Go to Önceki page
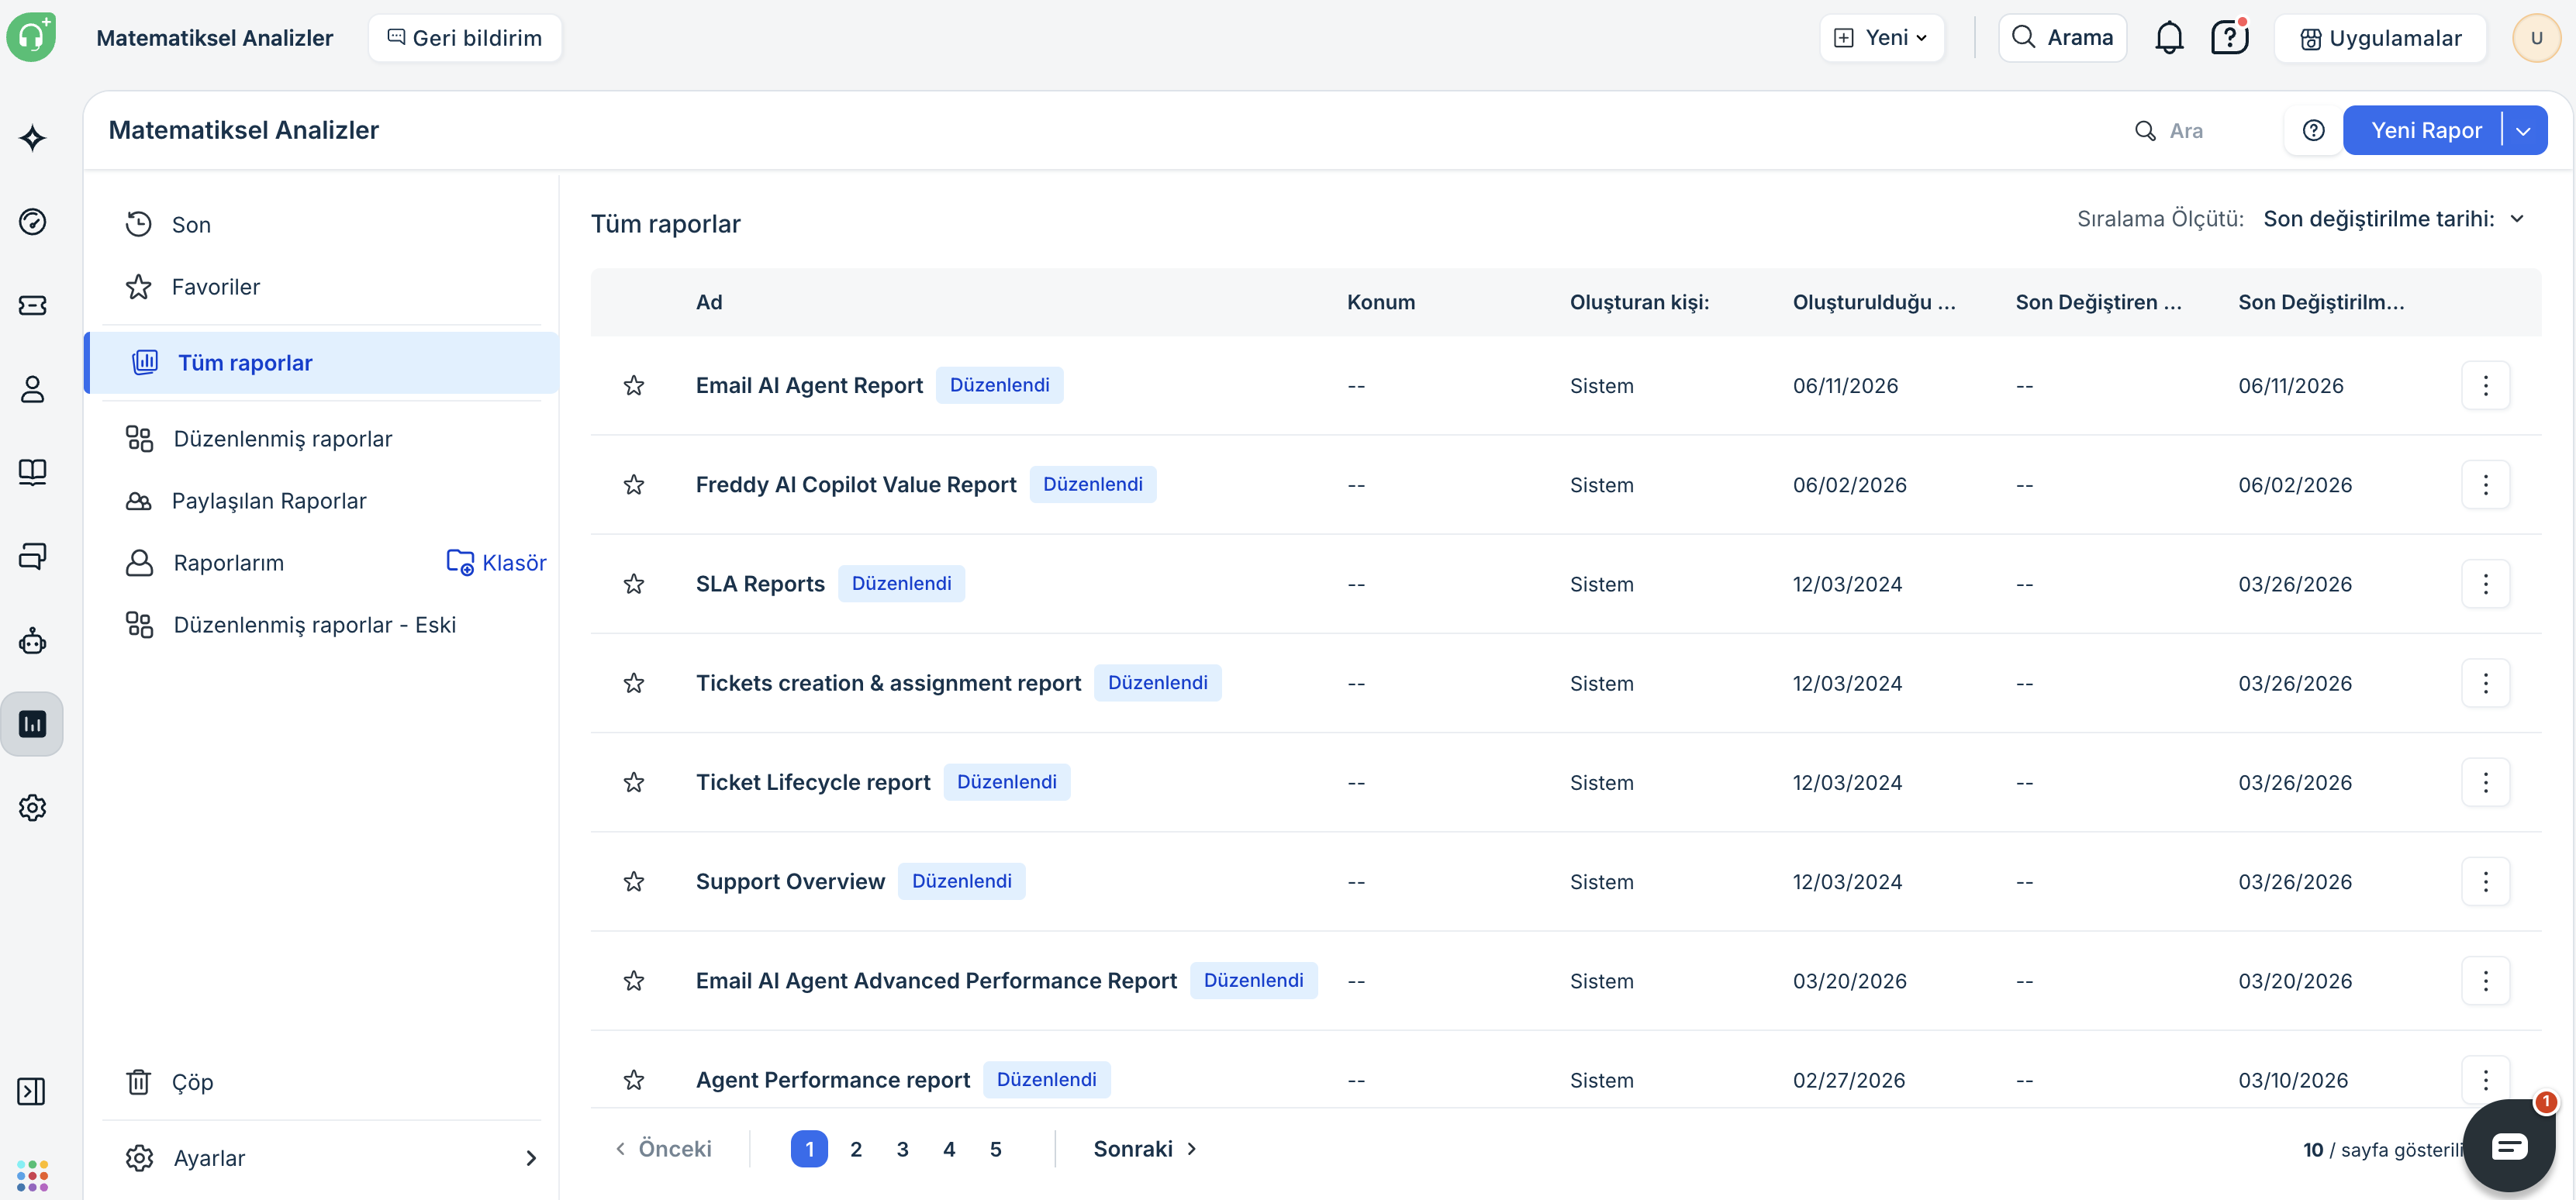The image size is (2576, 1200). click(x=663, y=1149)
